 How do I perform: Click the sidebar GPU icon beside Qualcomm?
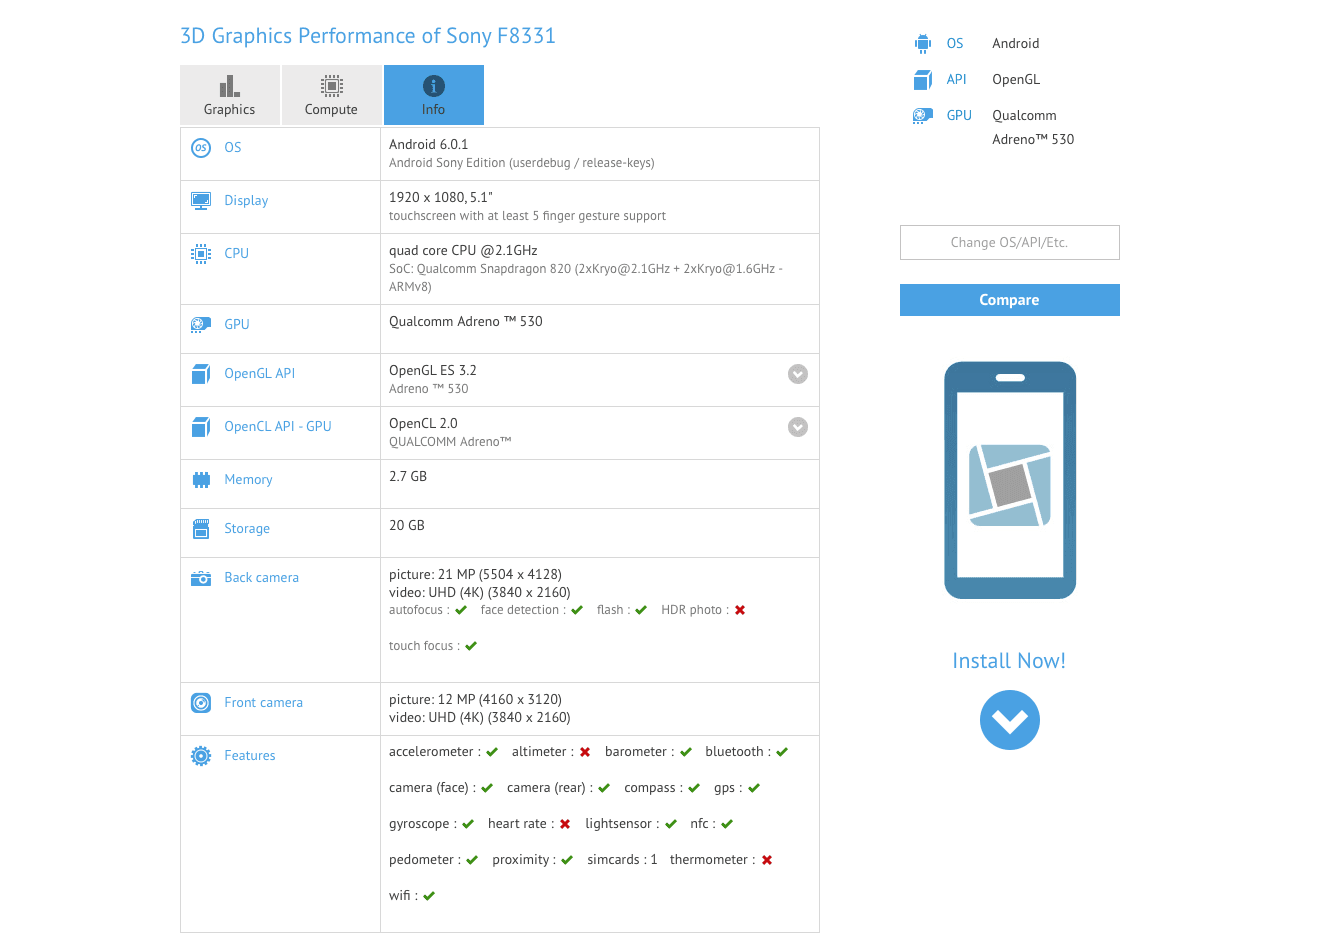coord(922,116)
